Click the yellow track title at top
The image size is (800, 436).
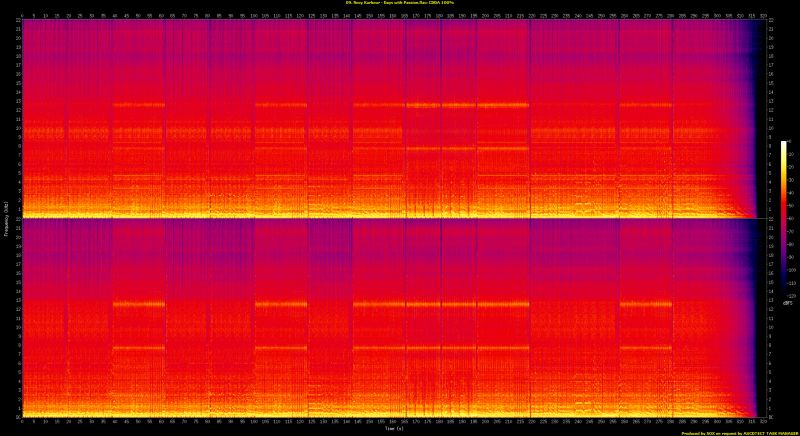(400, 5)
